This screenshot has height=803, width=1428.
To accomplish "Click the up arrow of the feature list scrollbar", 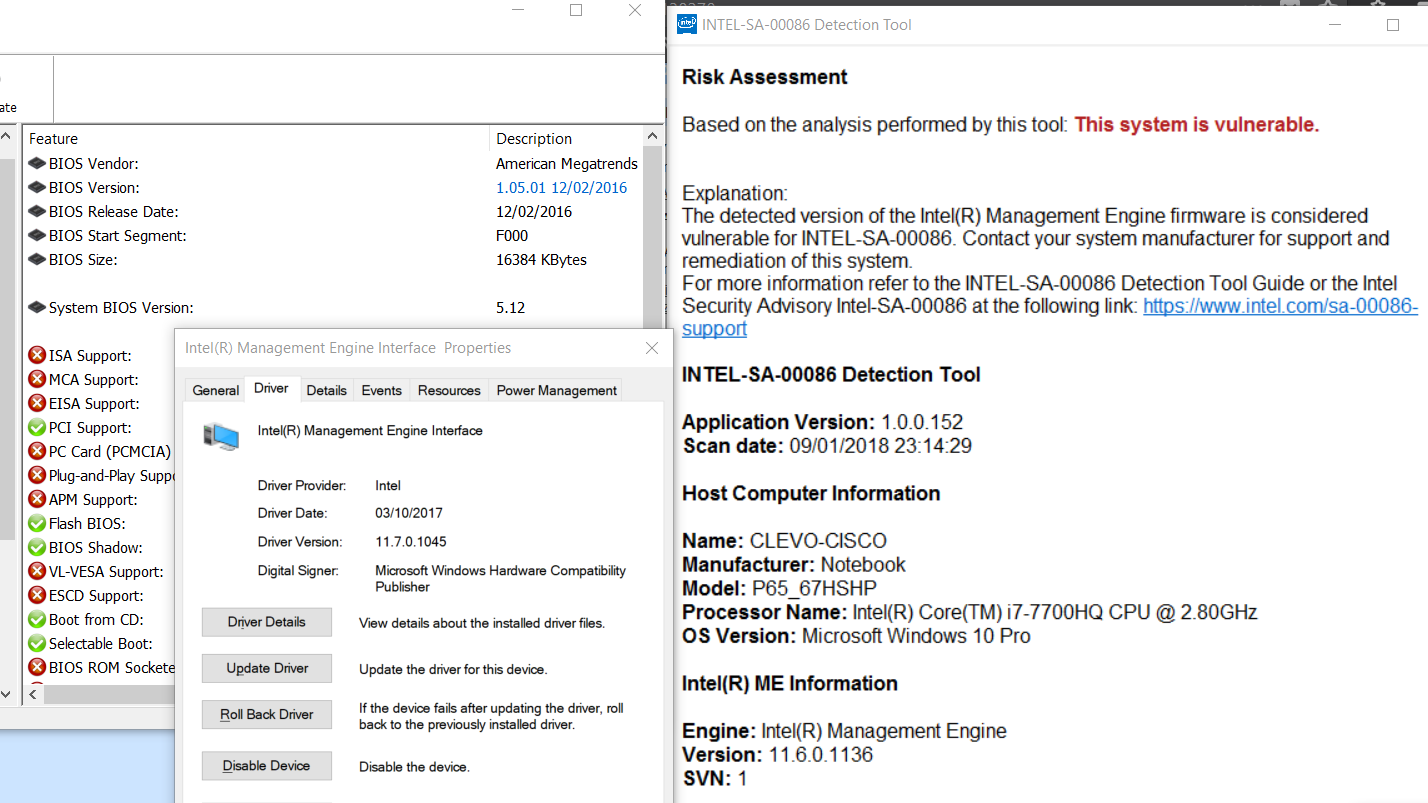I will point(653,136).
